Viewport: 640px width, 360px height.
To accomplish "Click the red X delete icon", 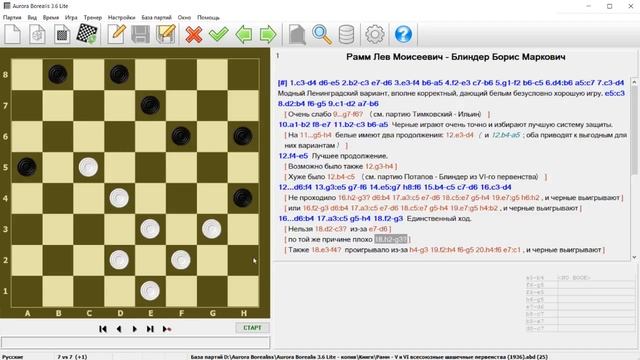I will 193,34.
